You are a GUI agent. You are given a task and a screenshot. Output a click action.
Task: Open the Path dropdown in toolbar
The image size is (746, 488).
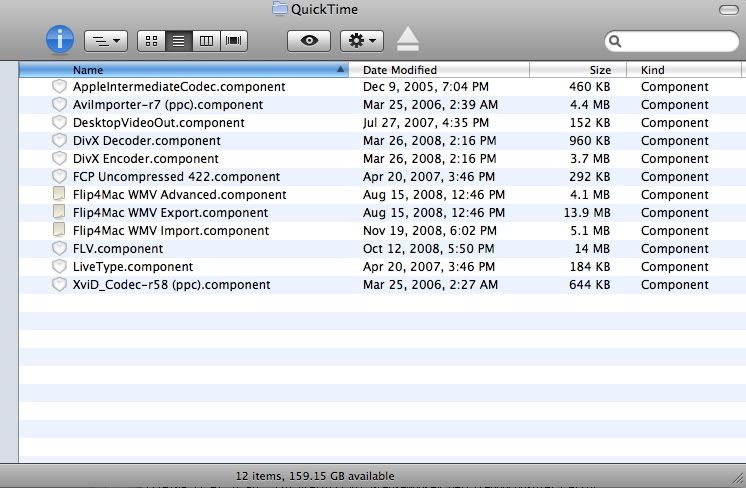tap(106, 41)
